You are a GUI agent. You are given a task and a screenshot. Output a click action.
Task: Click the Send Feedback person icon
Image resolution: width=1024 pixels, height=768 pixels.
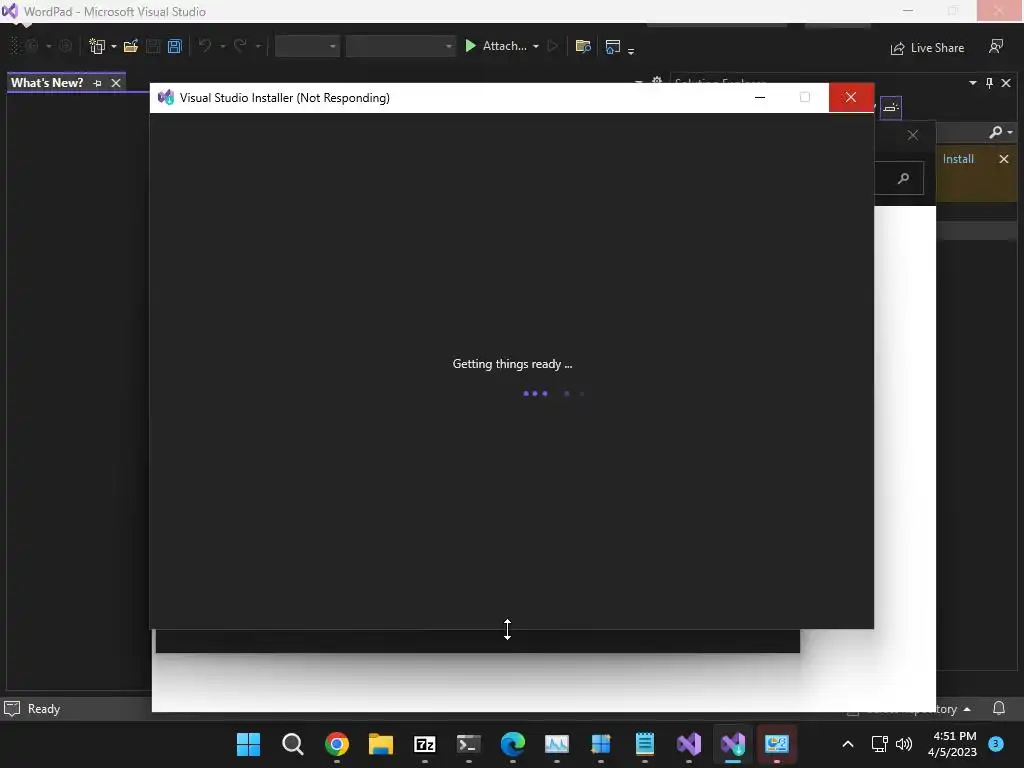(x=996, y=46)
